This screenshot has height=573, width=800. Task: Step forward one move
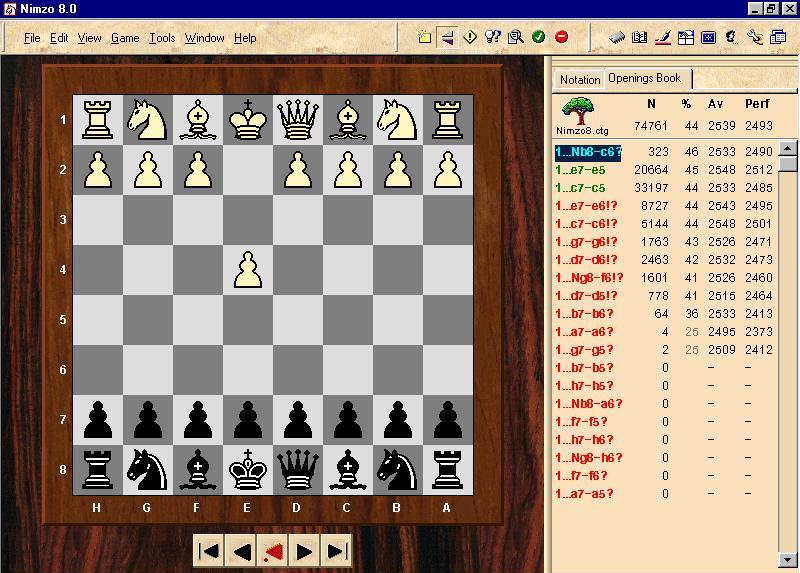pos(305,551)
